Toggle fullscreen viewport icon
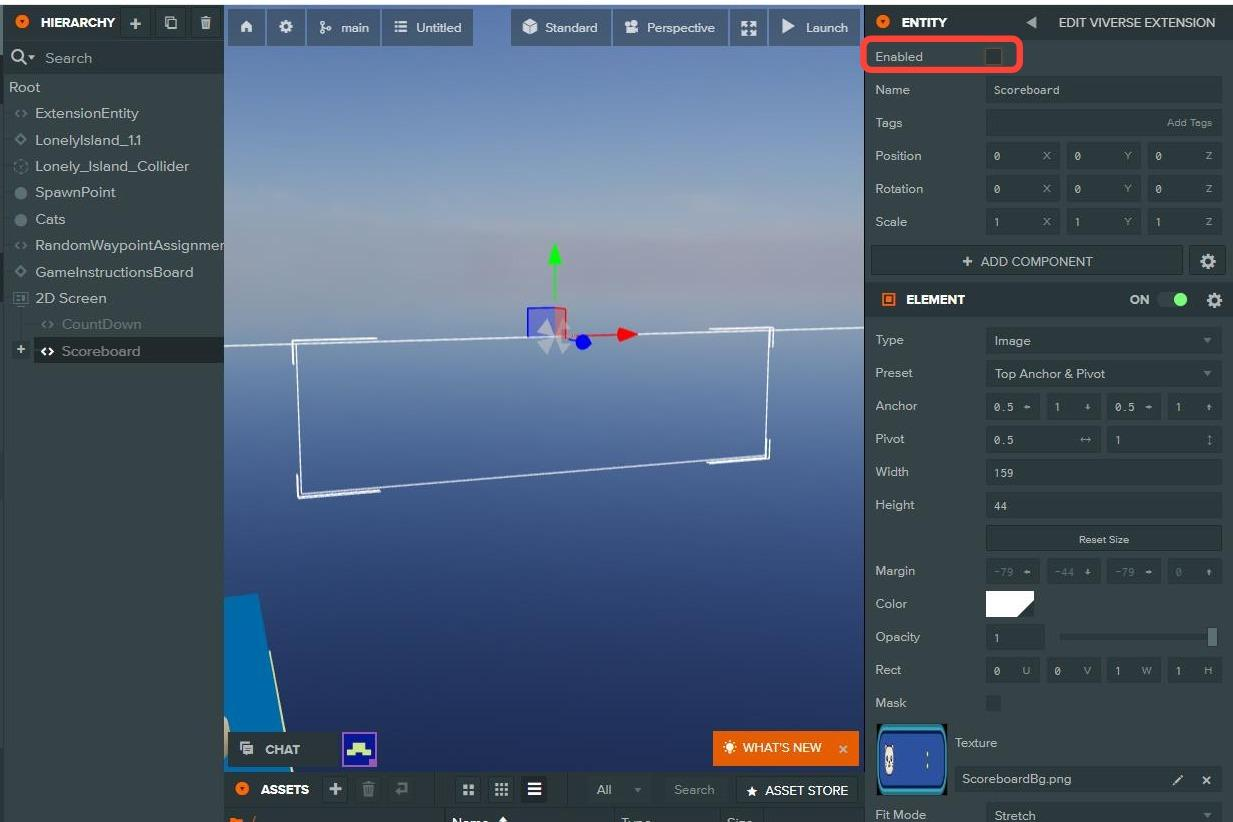The width and height of the screenshot is (1233, 822). [x=749, y=28]
